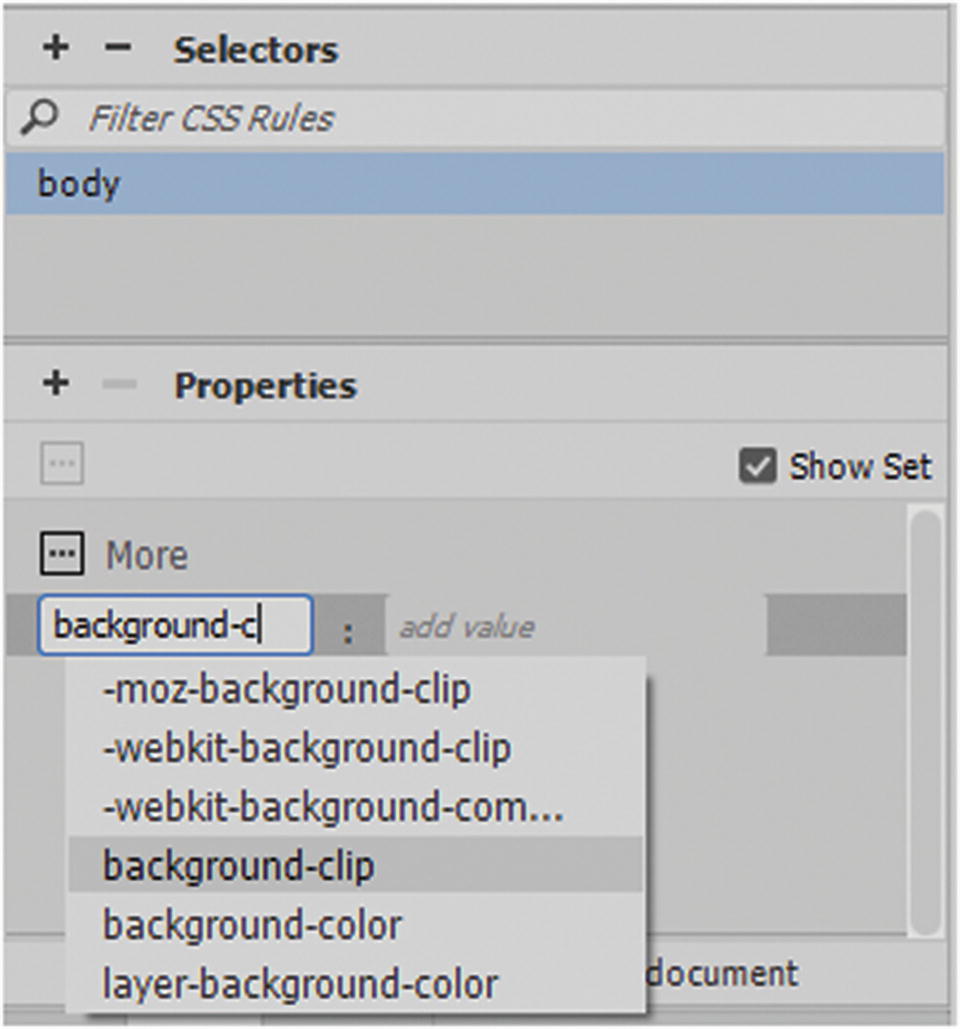The height and width of the screenshot is (1029, 960).
Task: Select layer-background-color from the list
Action: [300, 984]
